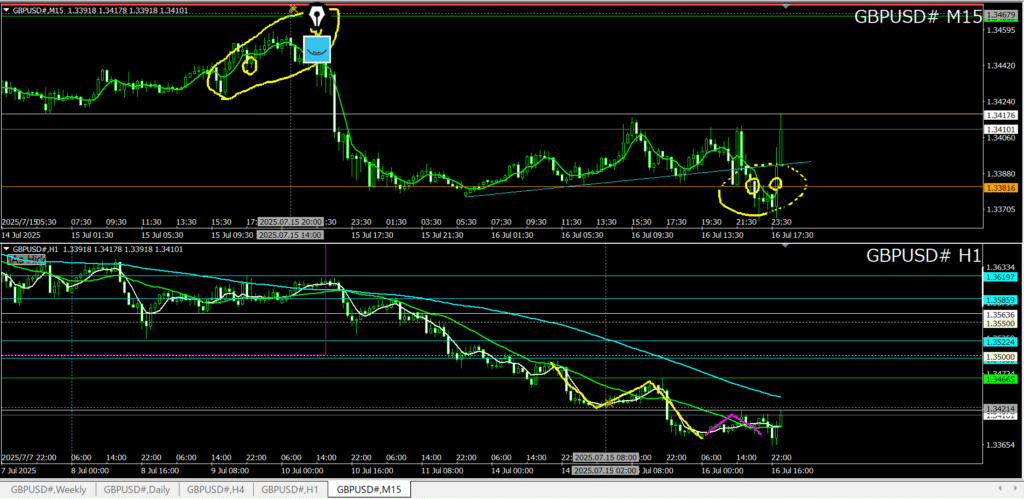Click the M15 chart shift triangle marker

tap(786, 6)
